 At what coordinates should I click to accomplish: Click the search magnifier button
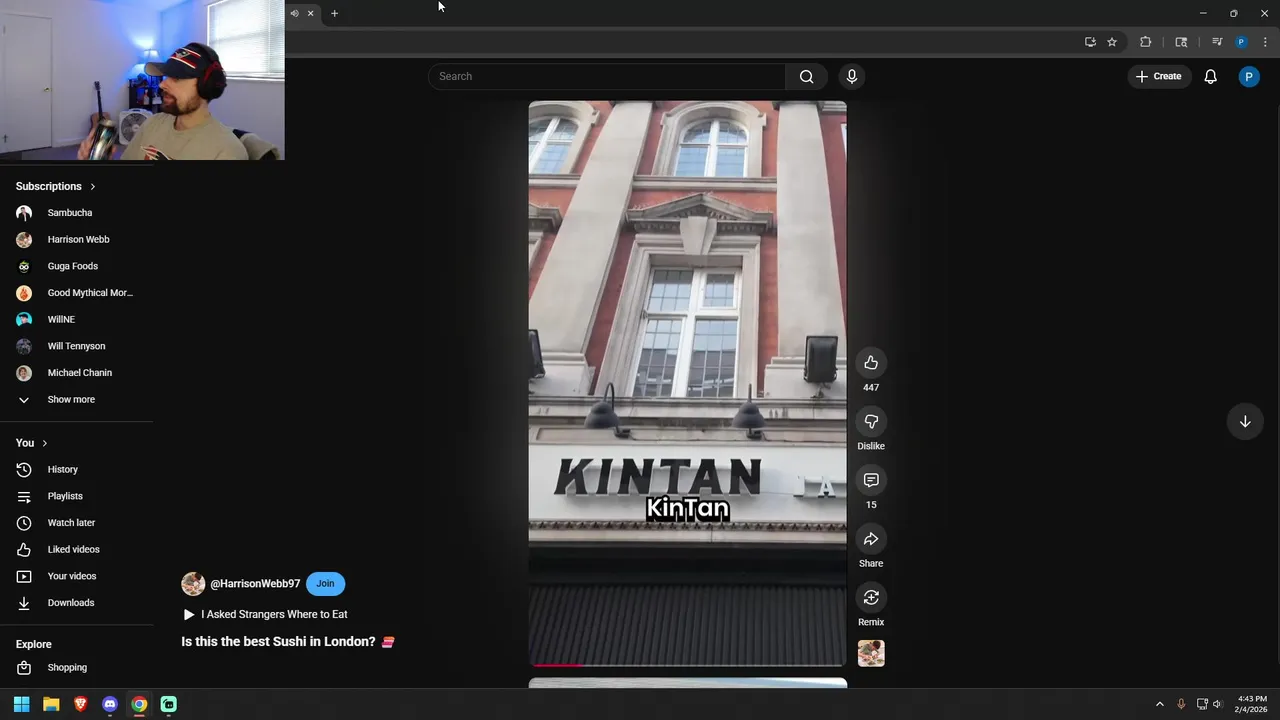pos(807,76)
